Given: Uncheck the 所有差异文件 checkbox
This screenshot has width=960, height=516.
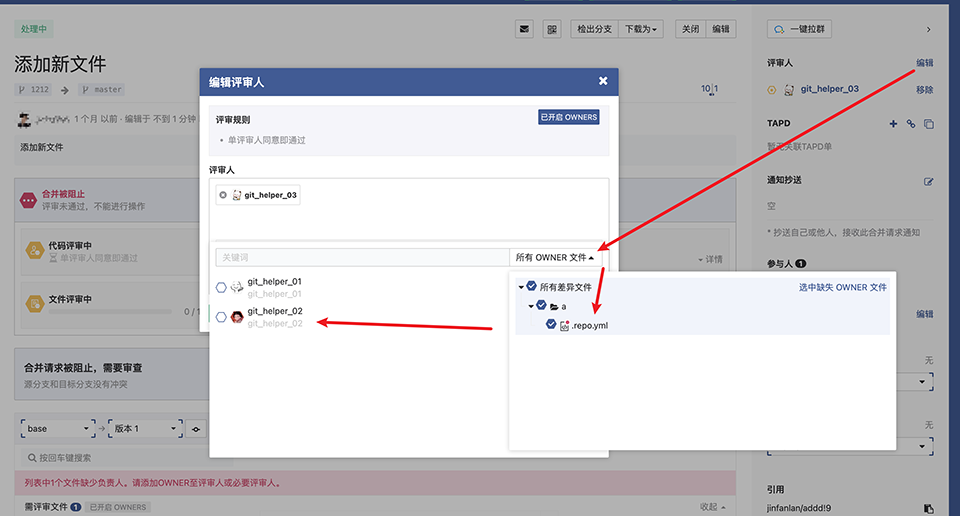Looking at the screenshot, I should [532, 287].
